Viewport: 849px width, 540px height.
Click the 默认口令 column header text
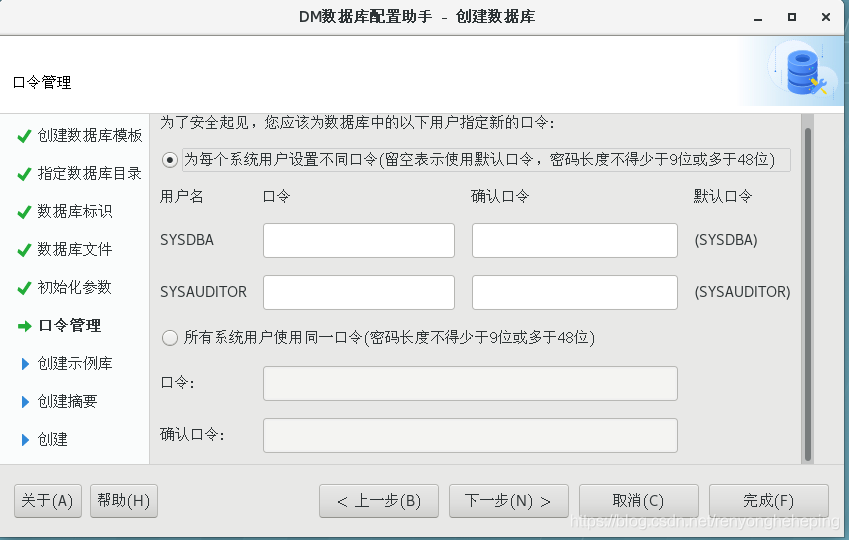tap(723, 196)
